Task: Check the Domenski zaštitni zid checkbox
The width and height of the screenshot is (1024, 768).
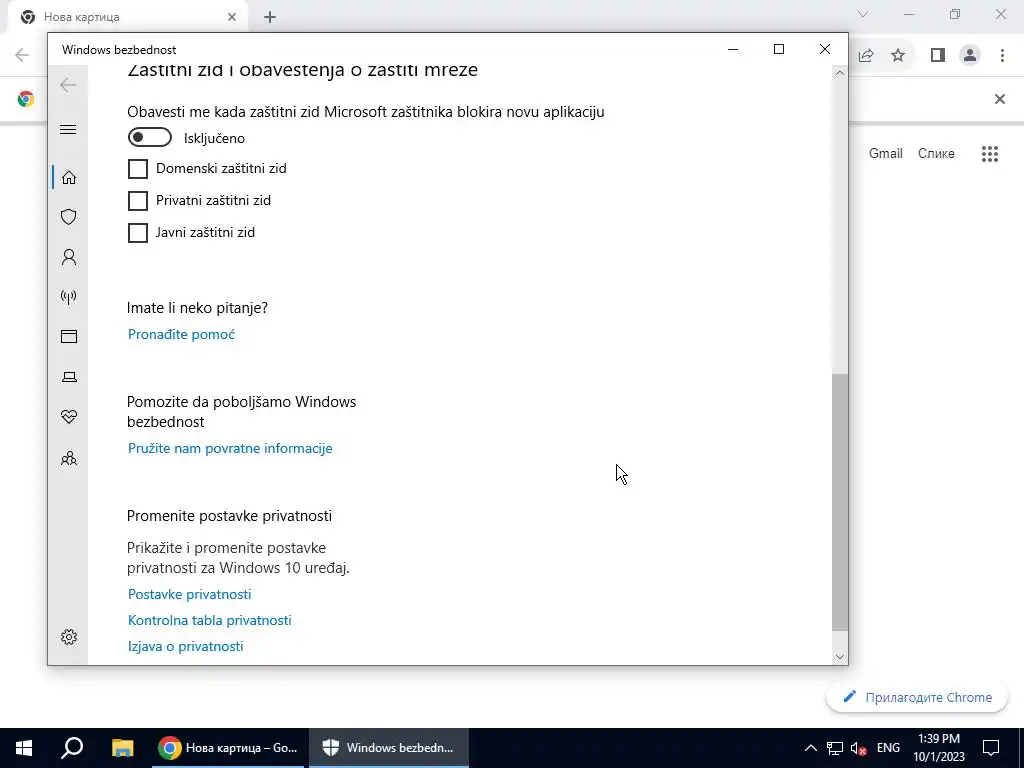Action: click(138, 168)
